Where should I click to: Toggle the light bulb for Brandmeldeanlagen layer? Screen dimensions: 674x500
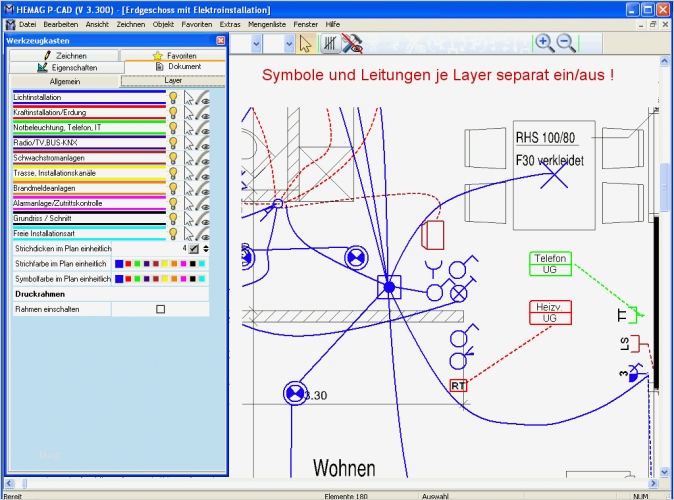click(173, 189)
